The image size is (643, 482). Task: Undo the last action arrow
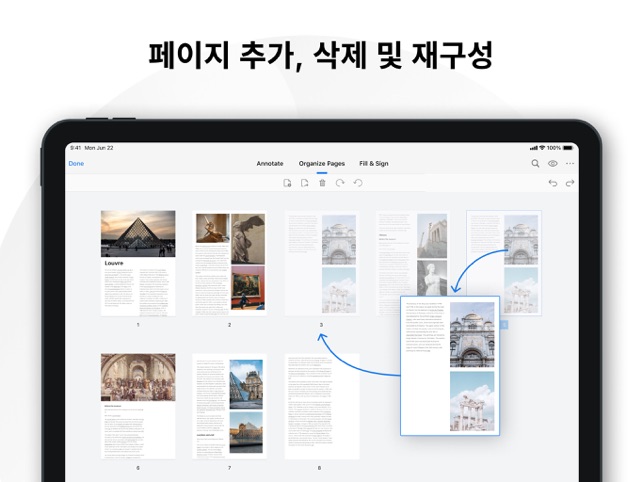553,183
